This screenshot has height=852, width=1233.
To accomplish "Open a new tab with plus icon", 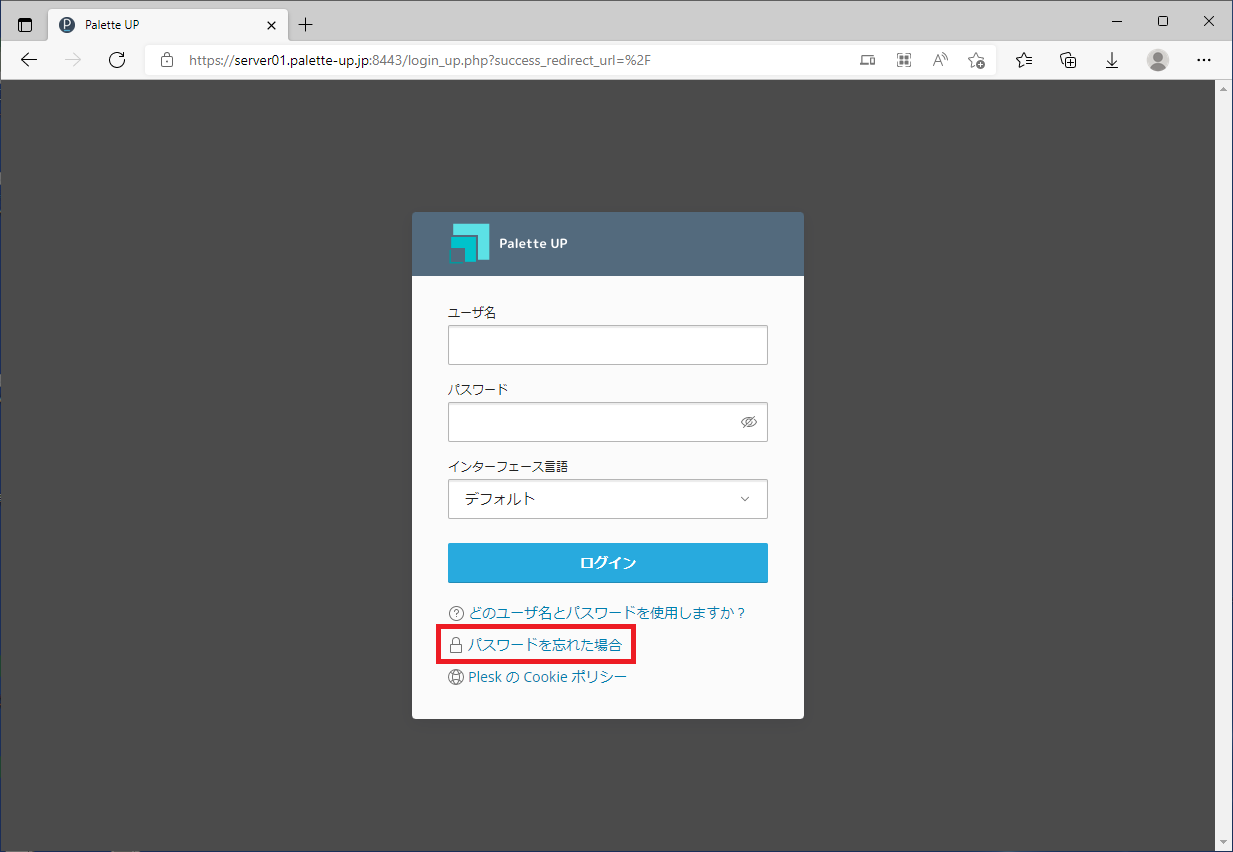I will click(306, 25).
